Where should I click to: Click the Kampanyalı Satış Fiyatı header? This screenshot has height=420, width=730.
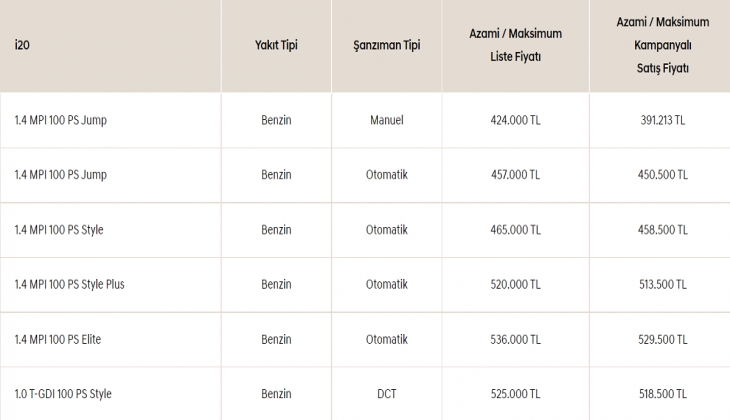click(x=661, y=45)
